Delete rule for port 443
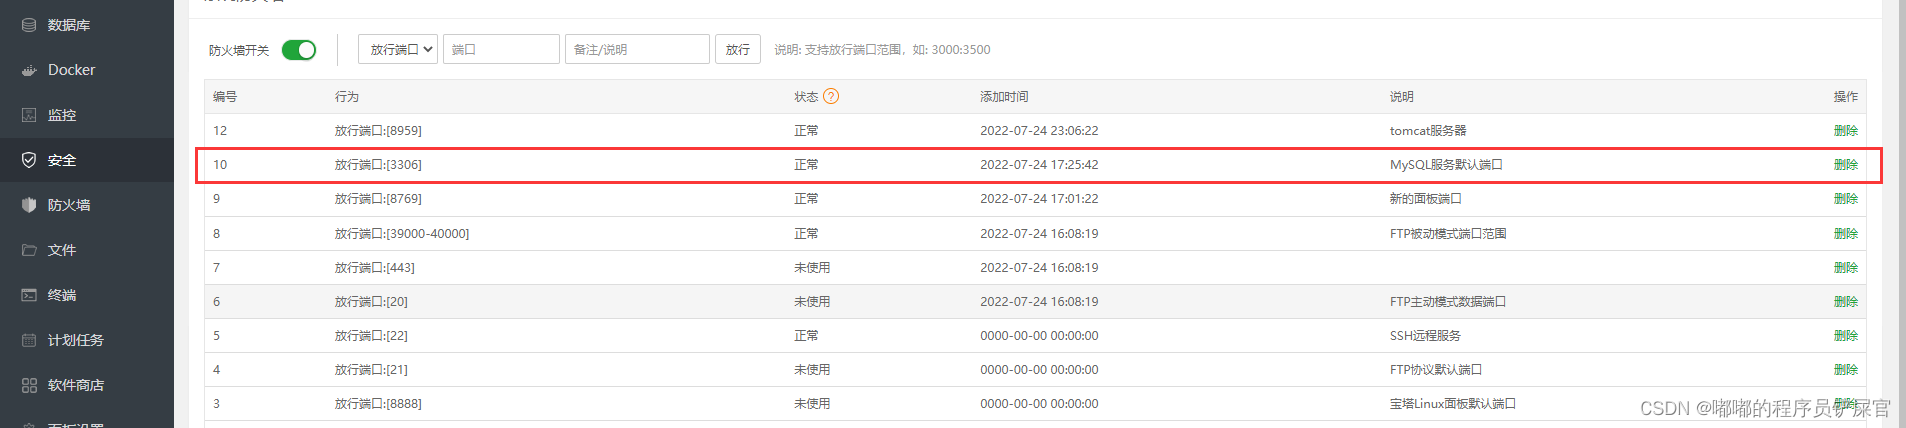The image size is (1906, 428). click(1845, 268)
